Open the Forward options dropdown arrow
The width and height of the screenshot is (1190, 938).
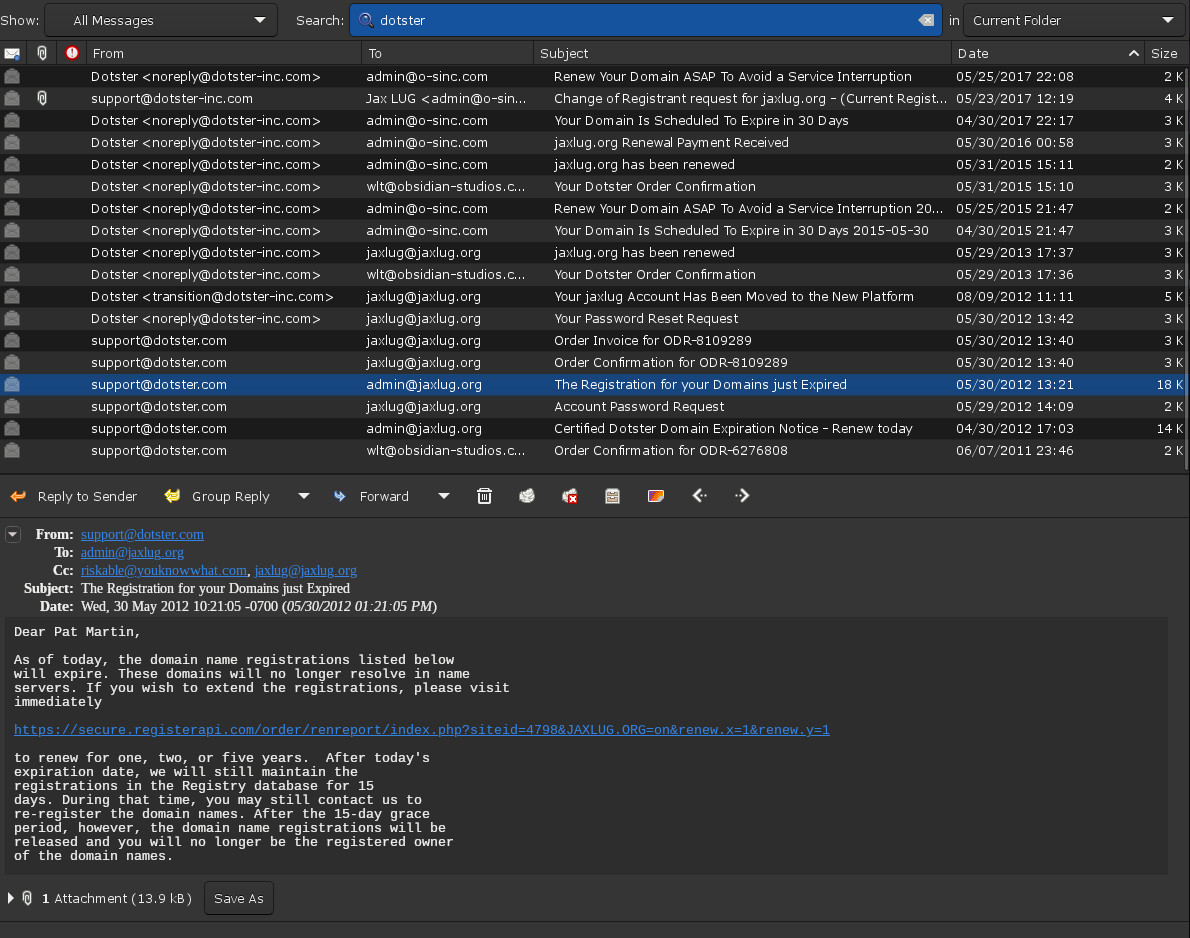pyautogui.click(x=442, y=495)
